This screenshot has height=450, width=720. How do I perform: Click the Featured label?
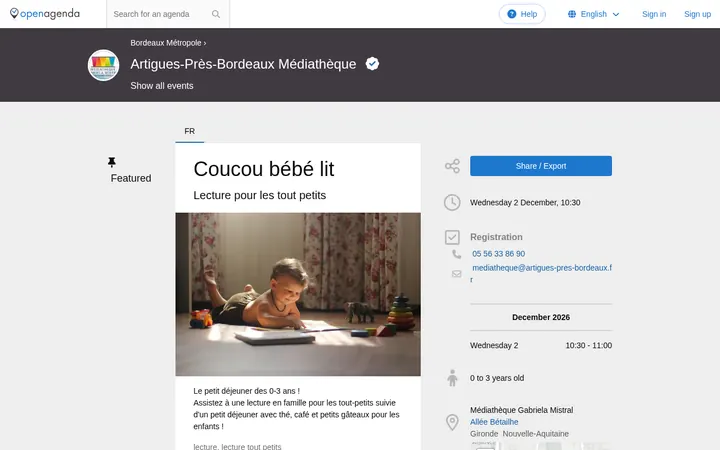(131, 178)
